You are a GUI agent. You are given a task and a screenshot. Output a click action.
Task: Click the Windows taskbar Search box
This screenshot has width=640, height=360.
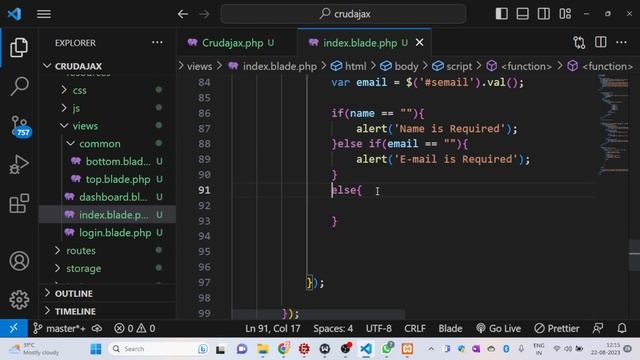[159, 349]
